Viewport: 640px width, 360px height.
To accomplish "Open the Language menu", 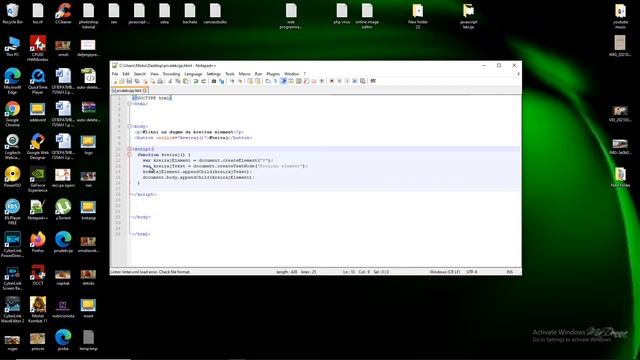I will pyautogui.click(x=193, y=74).
